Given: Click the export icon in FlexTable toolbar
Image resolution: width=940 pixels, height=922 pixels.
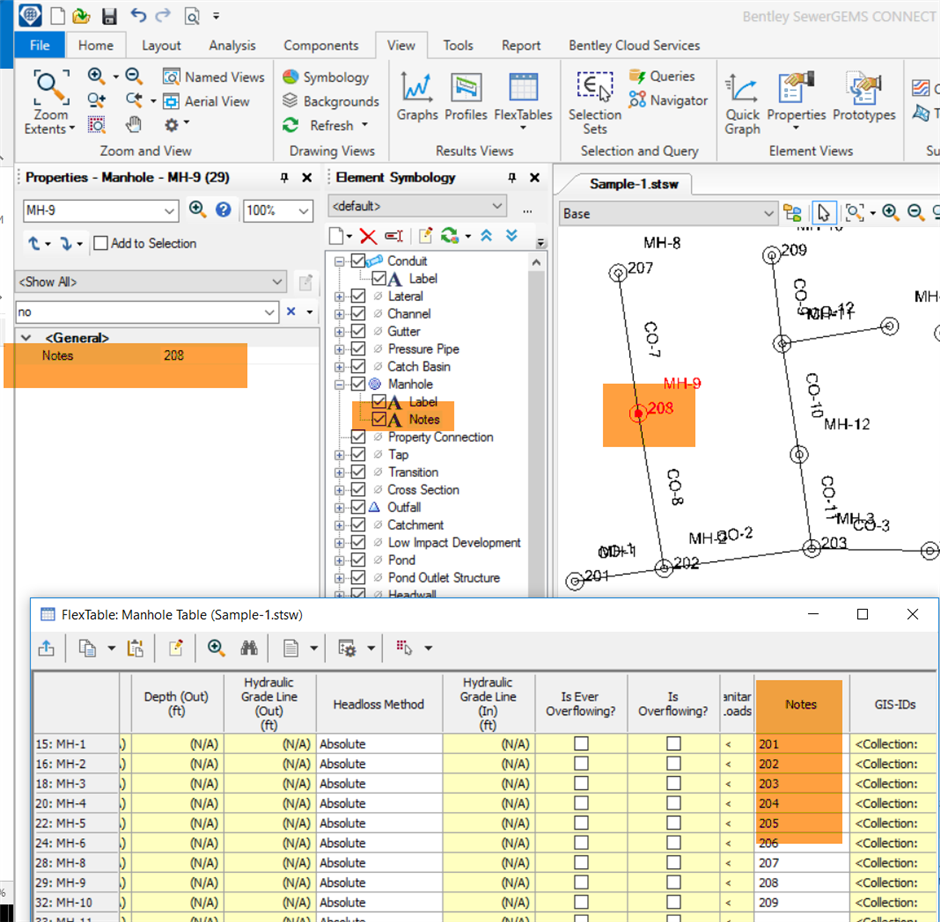Looking at the screenshot, I should (46, 647).
